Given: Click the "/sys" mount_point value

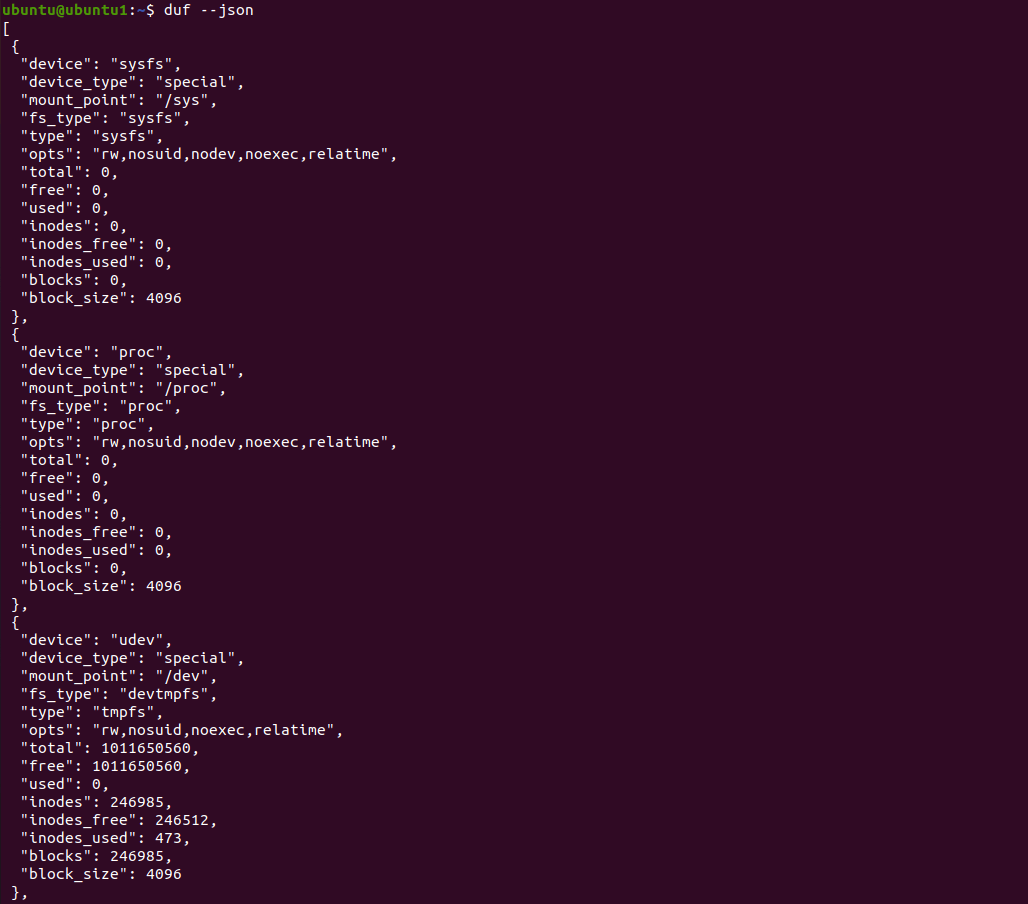Looking at the screenshot, I should click(x=182, y=100).
